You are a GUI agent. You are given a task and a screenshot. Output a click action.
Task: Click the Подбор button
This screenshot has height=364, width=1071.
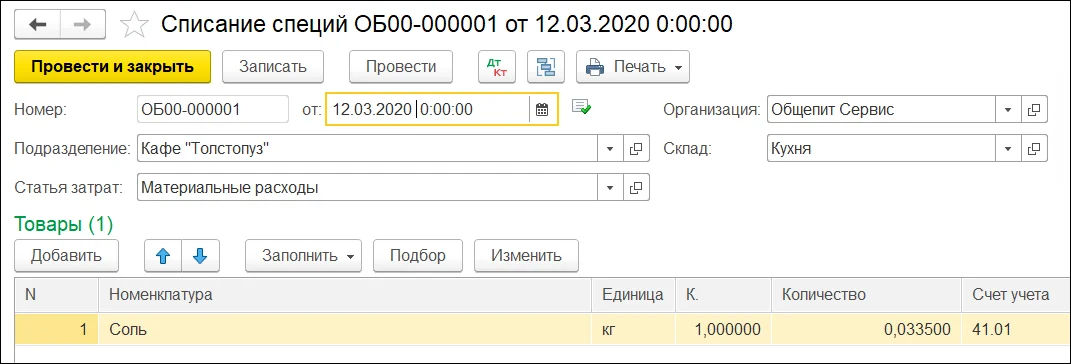pos(418,256)
